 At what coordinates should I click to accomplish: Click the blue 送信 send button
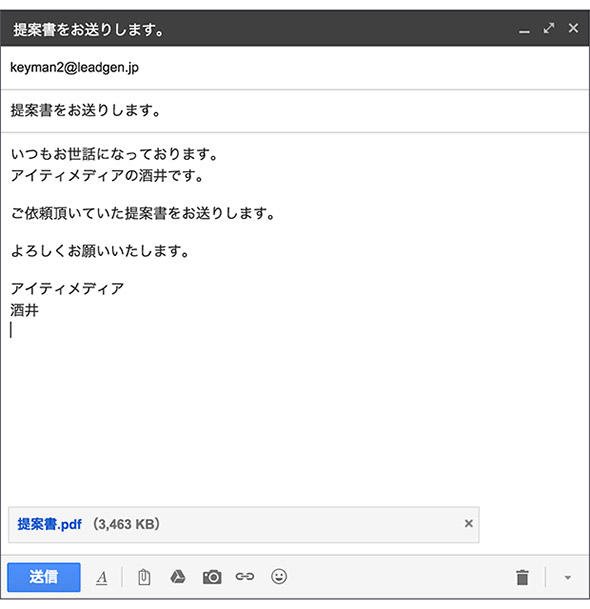tap(44, 577)
